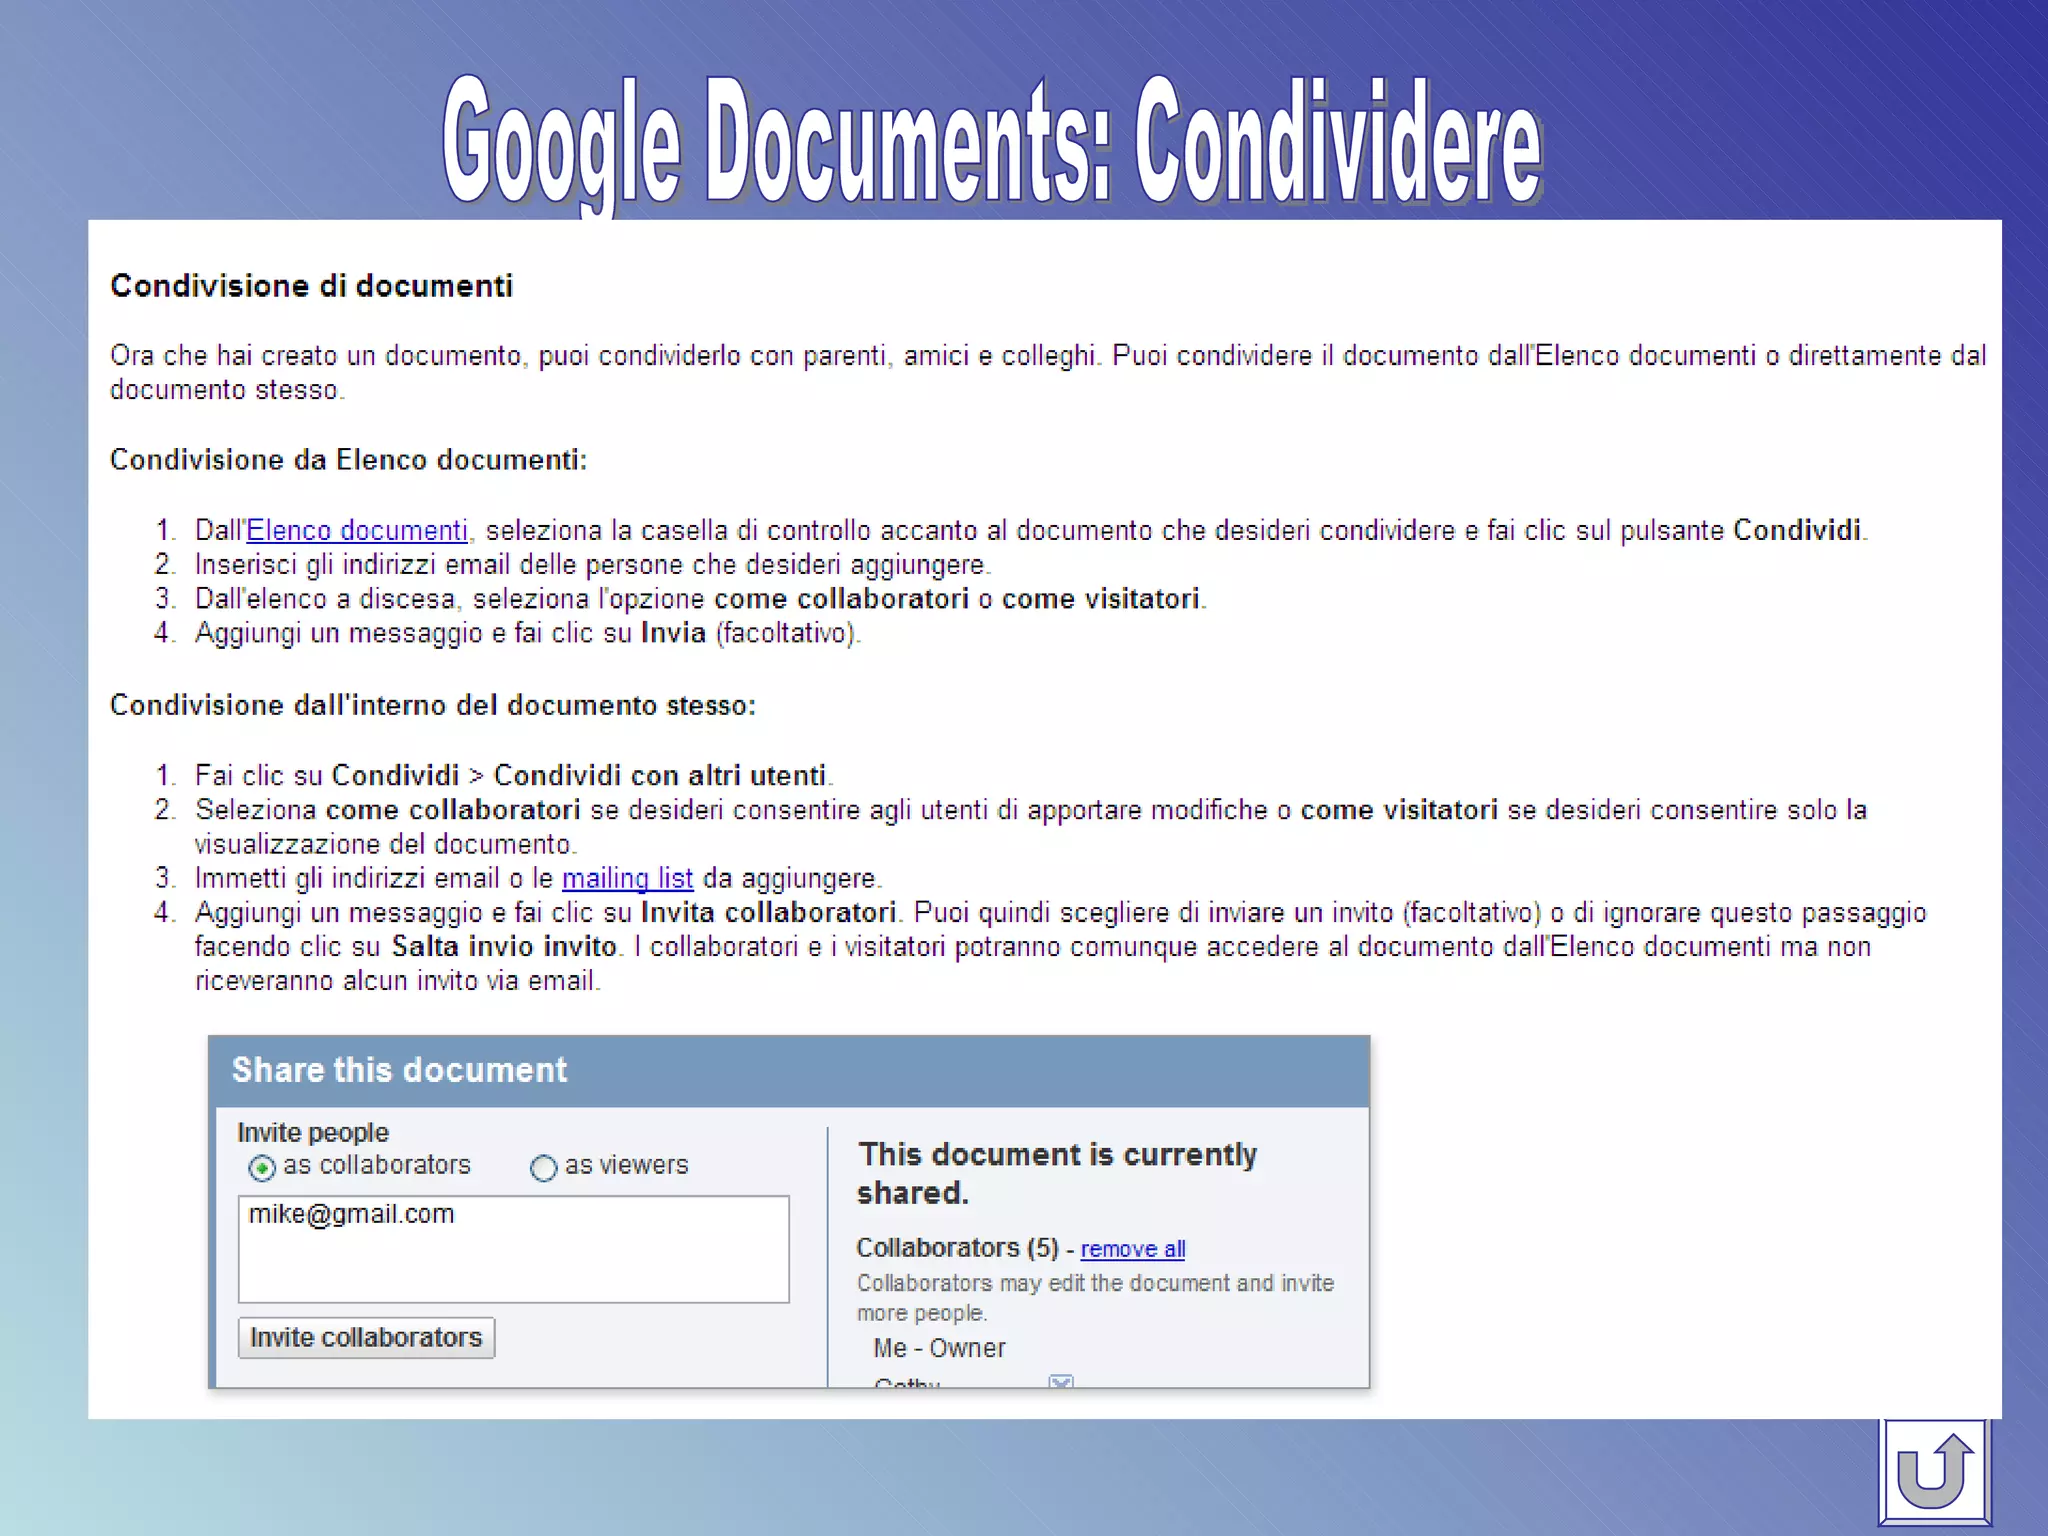Click the bold text 'Condividi con altri utenti'
This screenshot has height=1536, width=2048.
[x=660, y=775]
